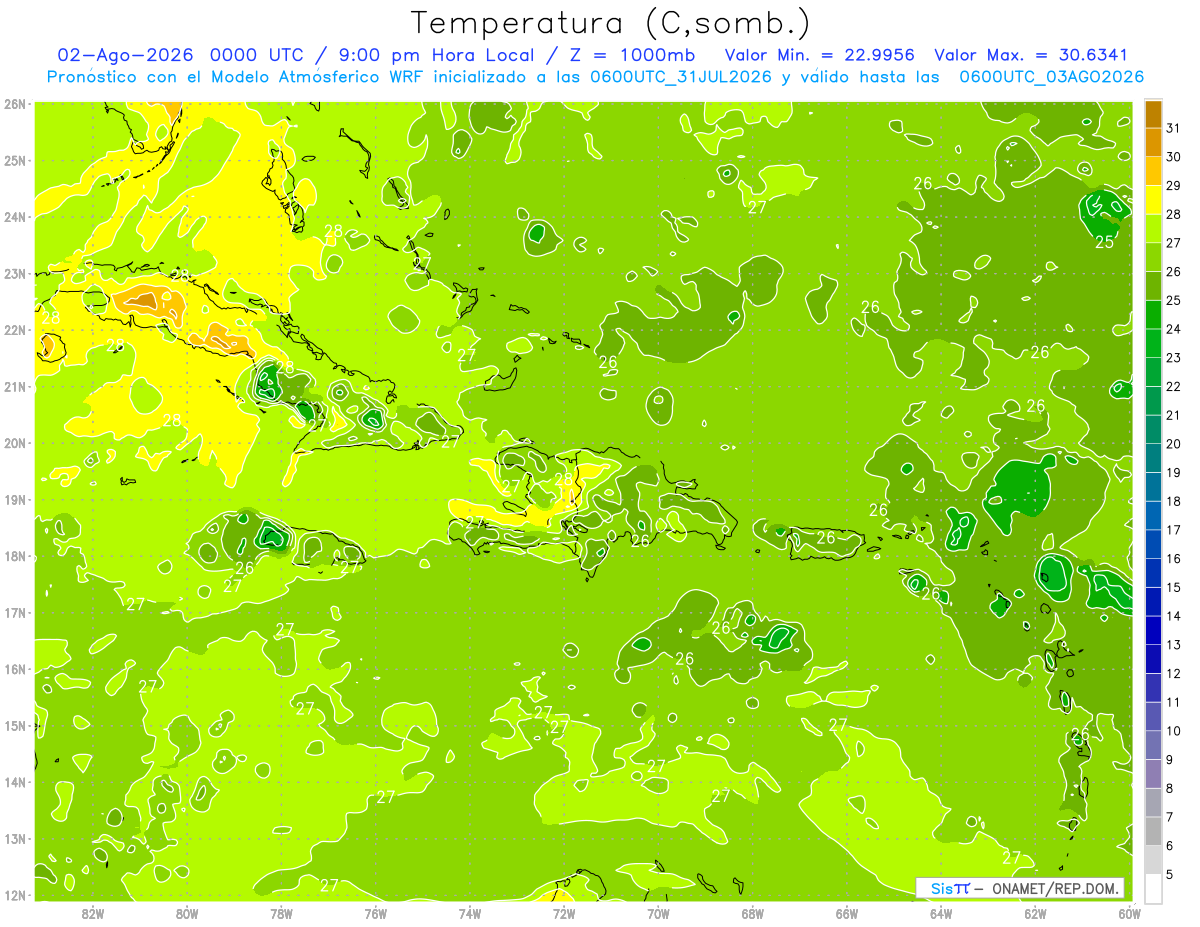The width and height of the screenshot is (1200, 927).
Task: Click the 60W longitude axis label
Action: tap(1129, 912)
